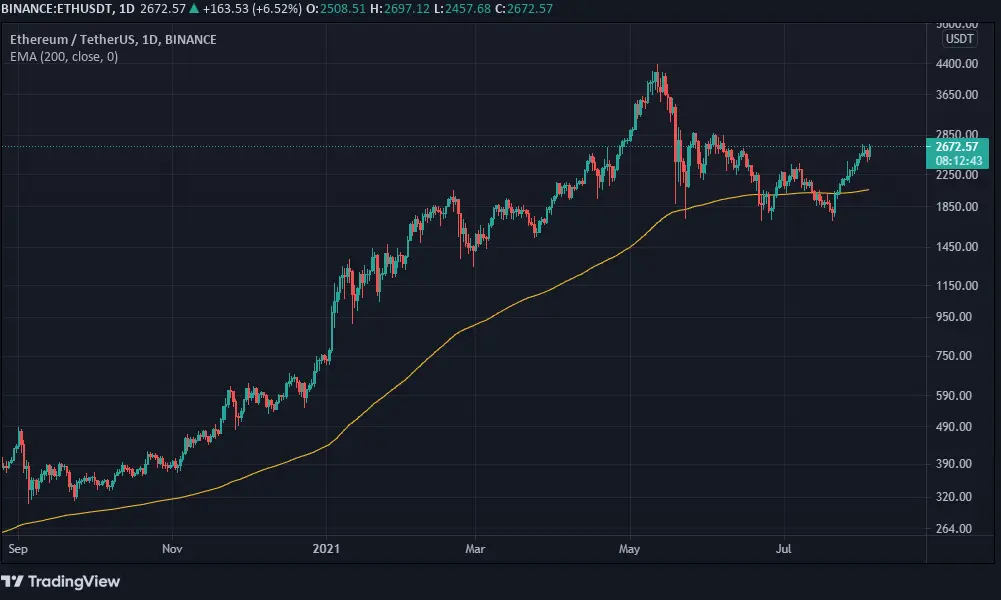Click the 1450.00 price axis label
This screenshot has height=600, width=1001.
point(956,247)
